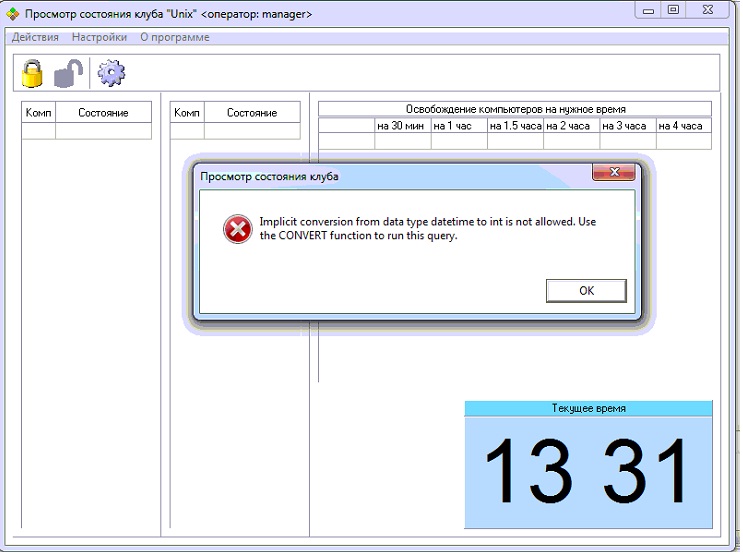Close the main club window
Viewport: 743px width, 554px height.
click(708, 10)
